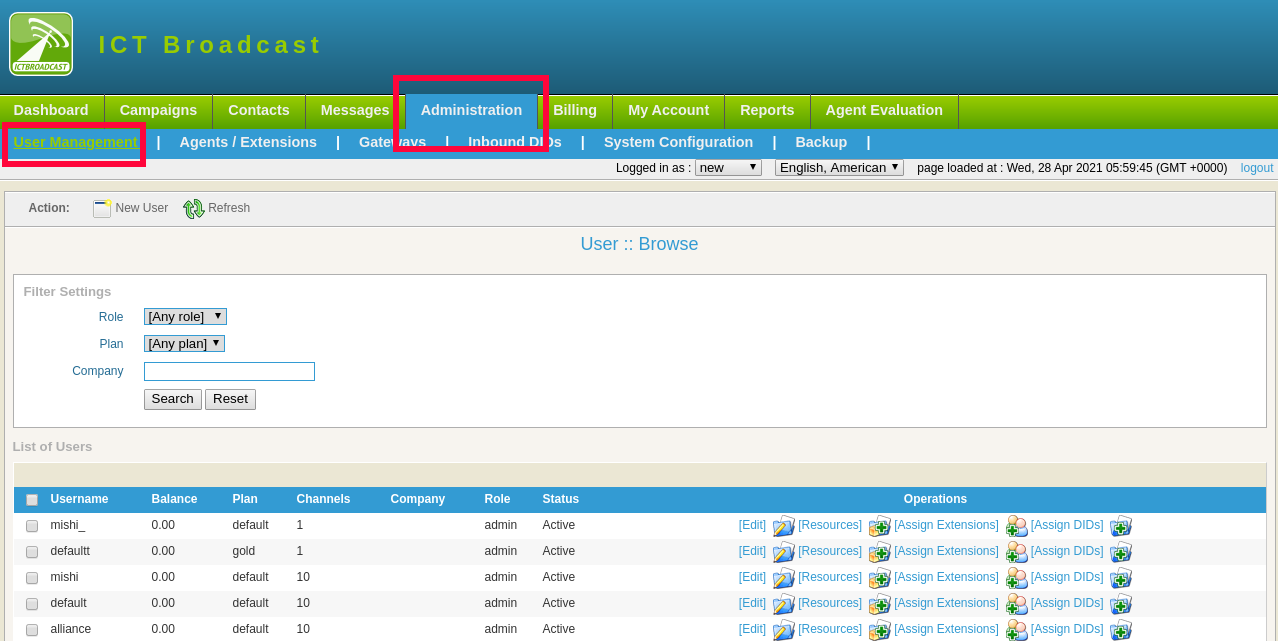This screenshot has width=1278, height=641.
Task: Select the Administration tab
Action: pyautogui.click(x=471, y=110)
